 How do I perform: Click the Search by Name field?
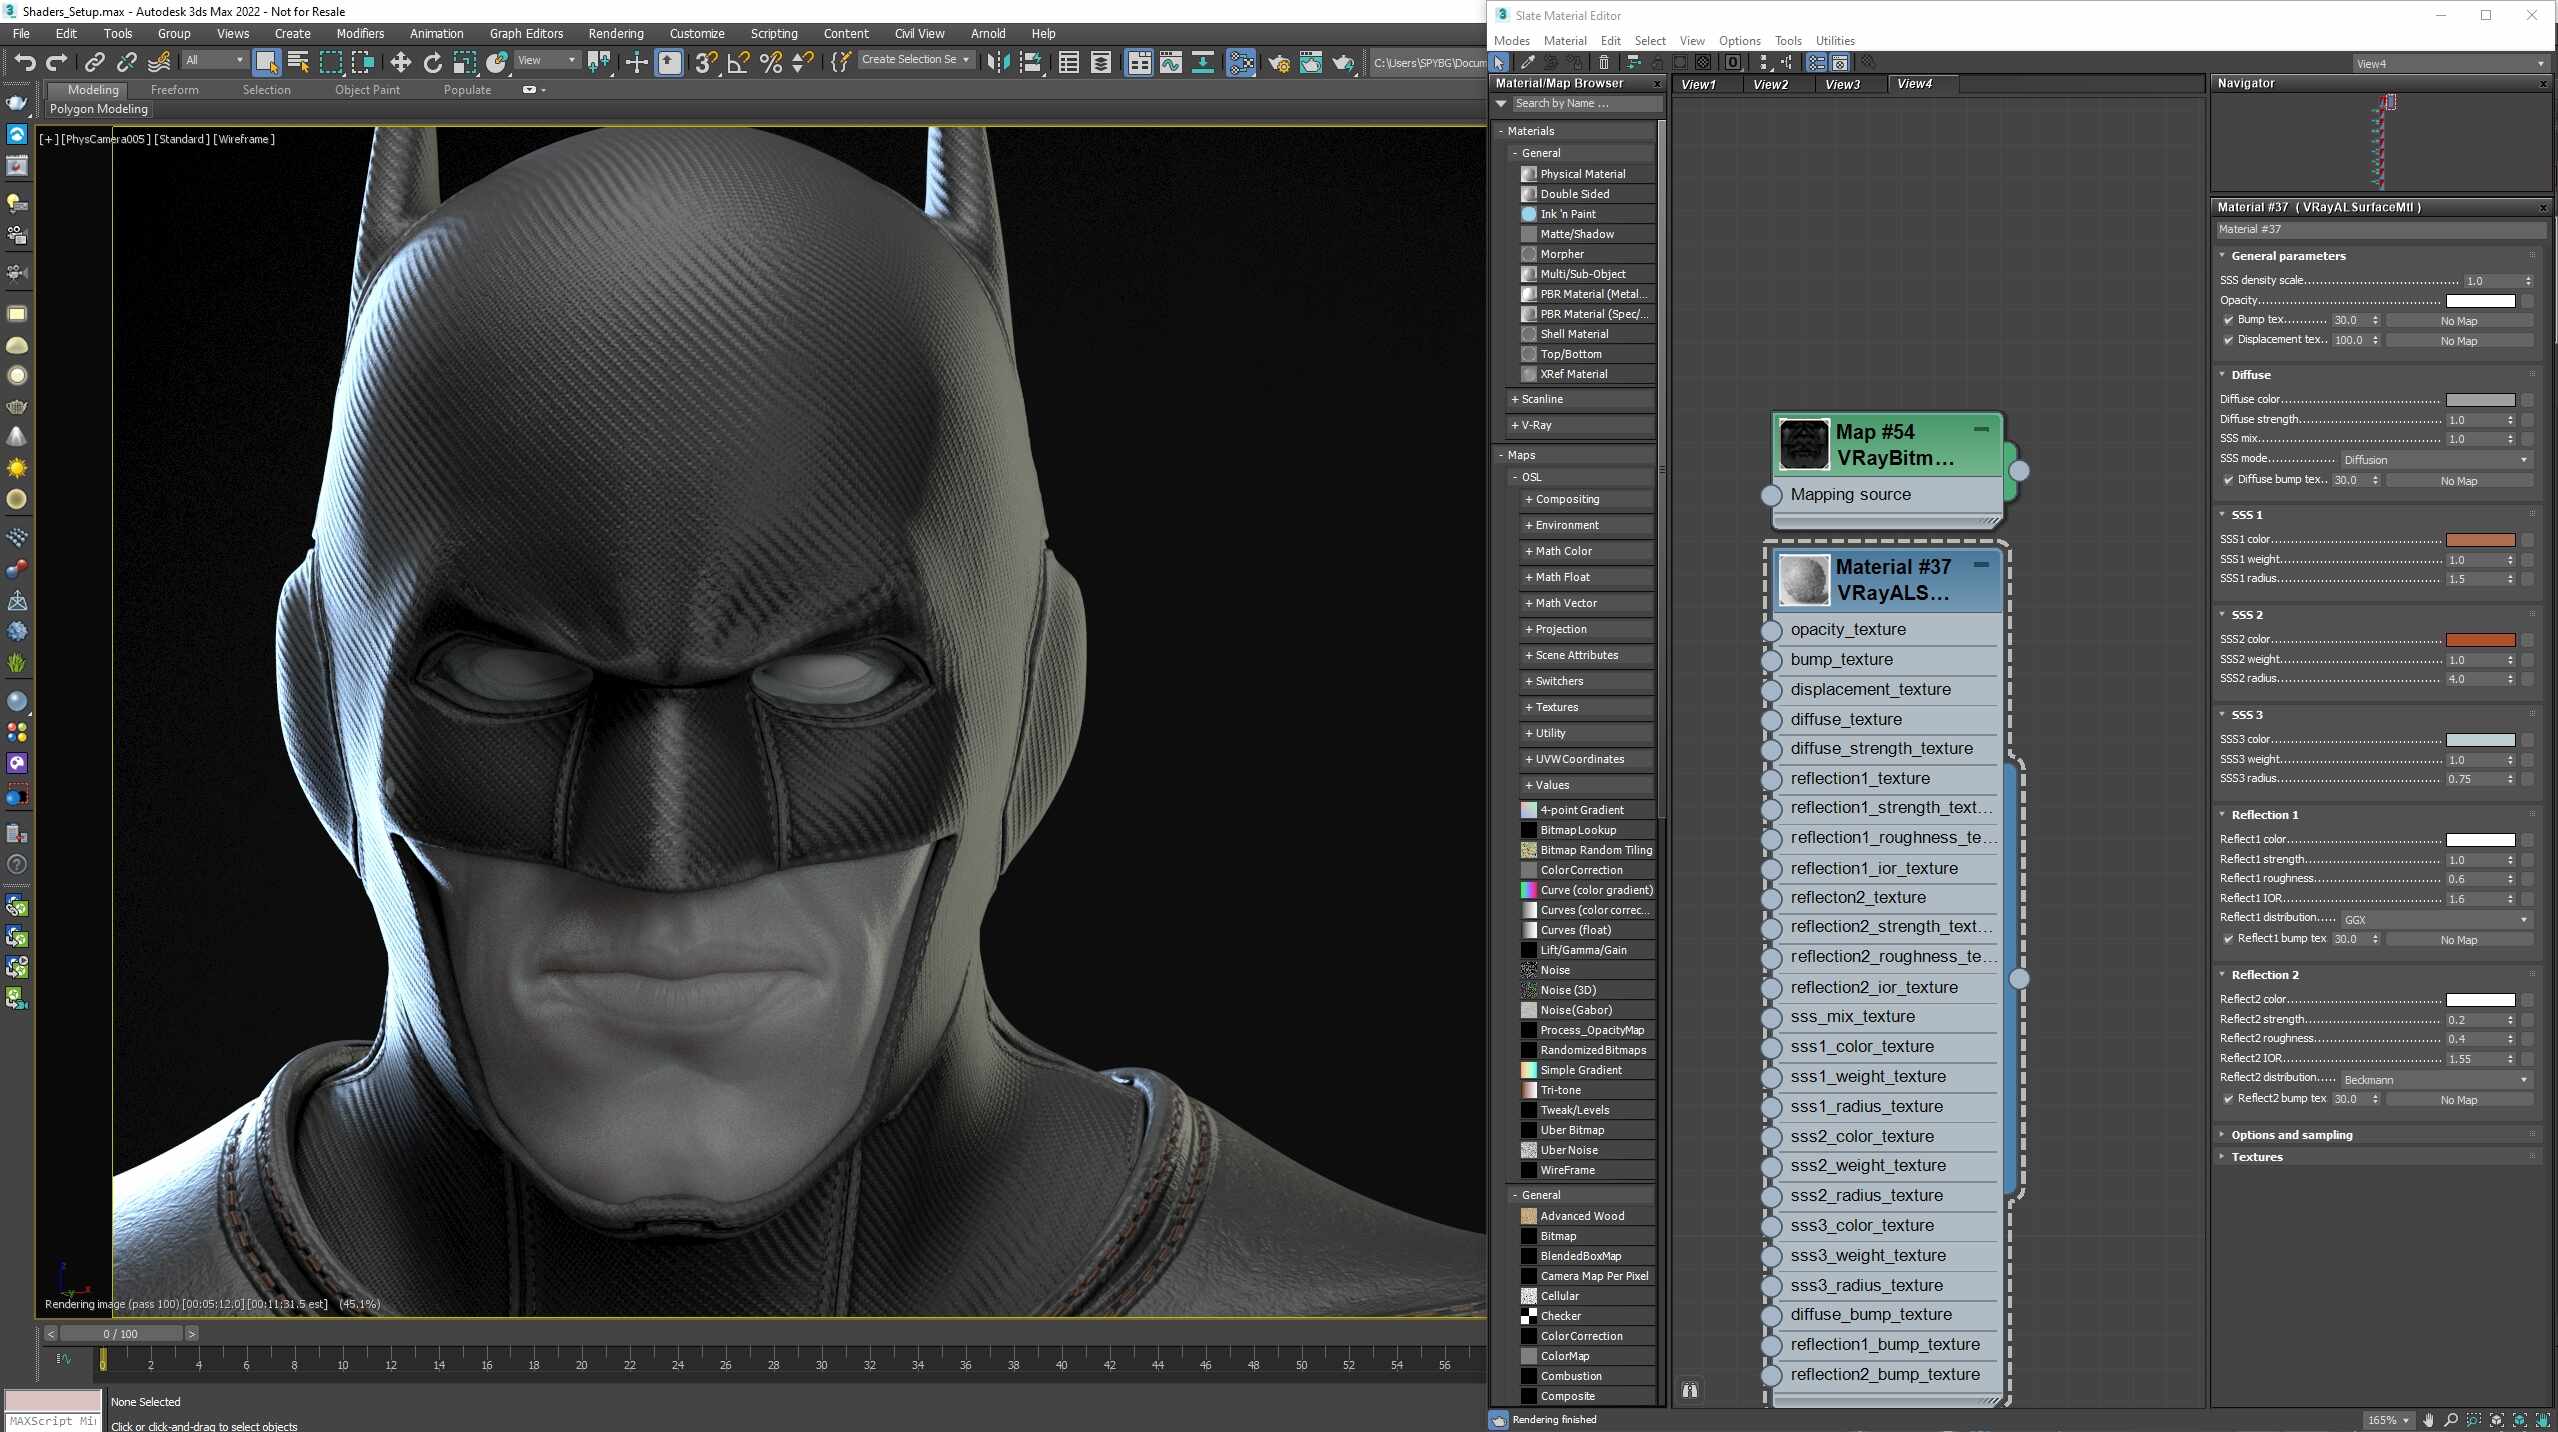1586,104
